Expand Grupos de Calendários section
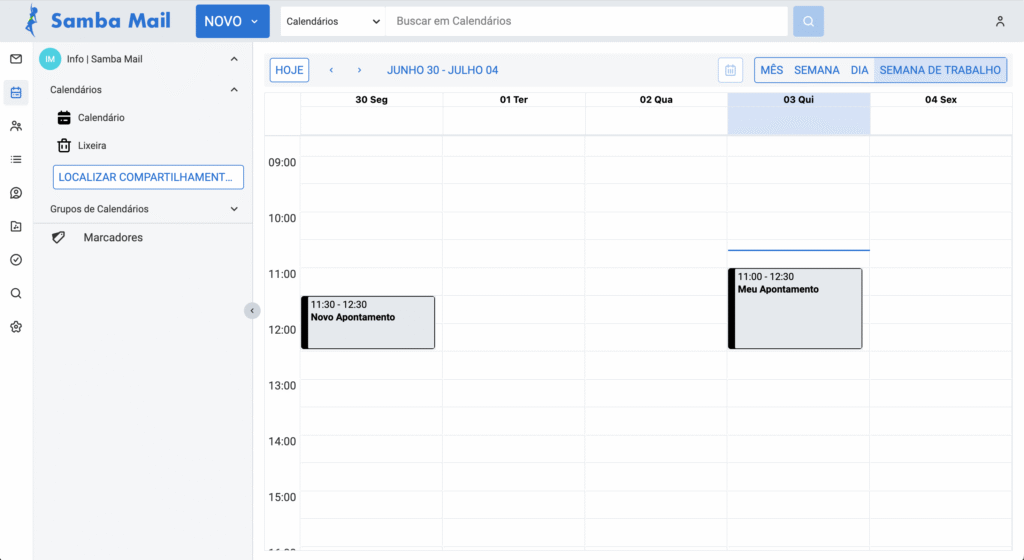Viewport: 1024px width, 560px height. point(234,209)
